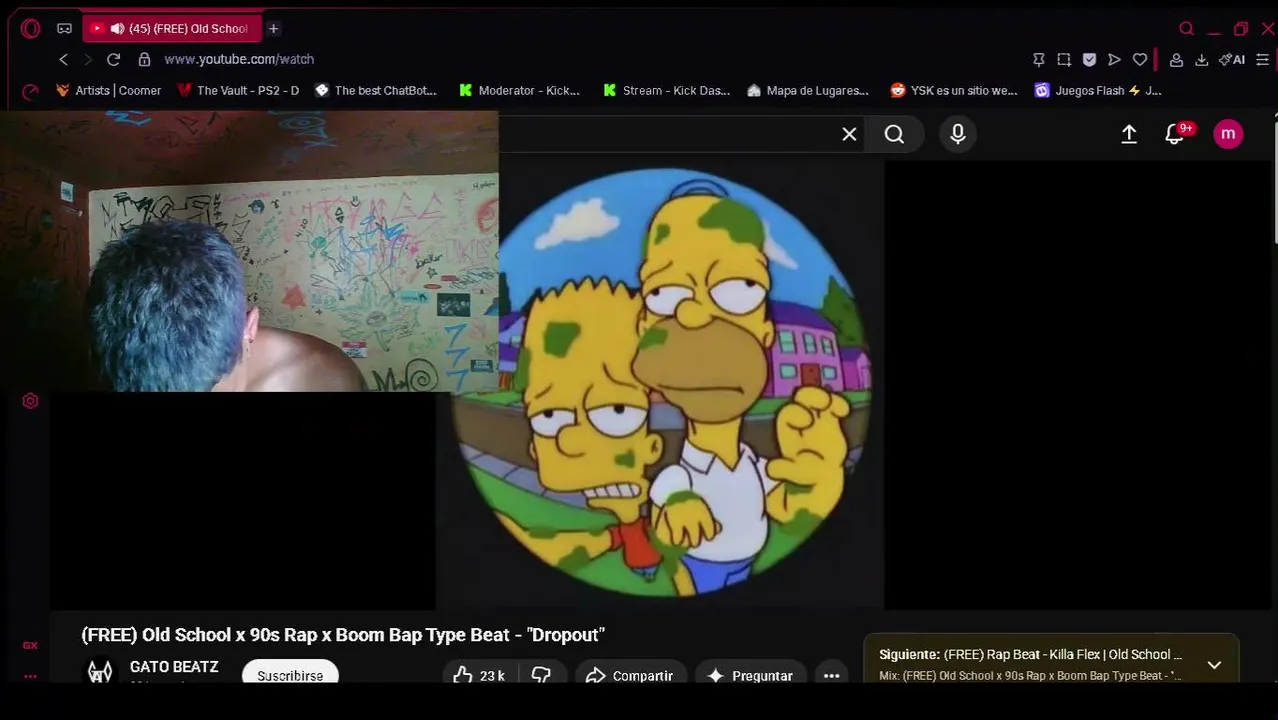The height and width of the screenshot is (720, 1278).
Task: Open the Easy Setup sliders icon
Action: point(1262,60)
